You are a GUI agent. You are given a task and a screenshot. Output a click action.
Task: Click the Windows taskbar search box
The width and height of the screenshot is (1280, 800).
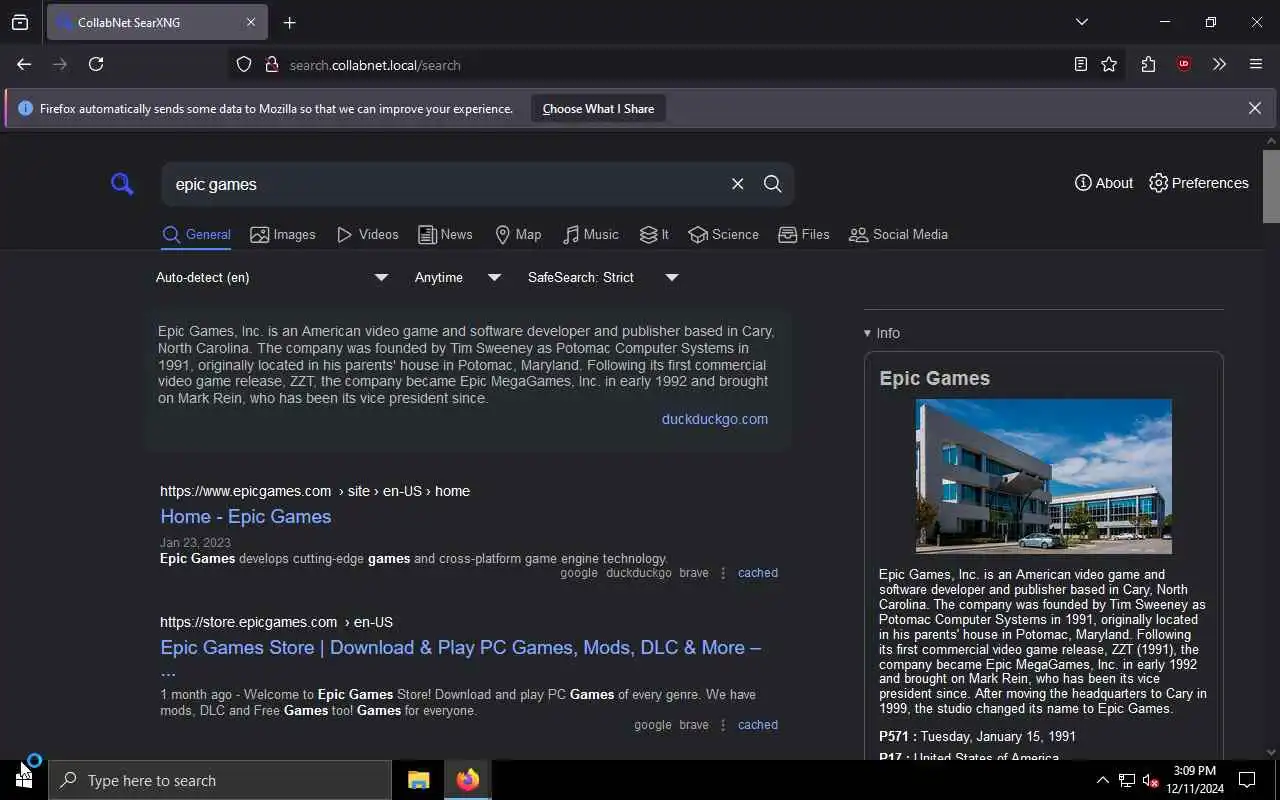[x=220, y=780]
